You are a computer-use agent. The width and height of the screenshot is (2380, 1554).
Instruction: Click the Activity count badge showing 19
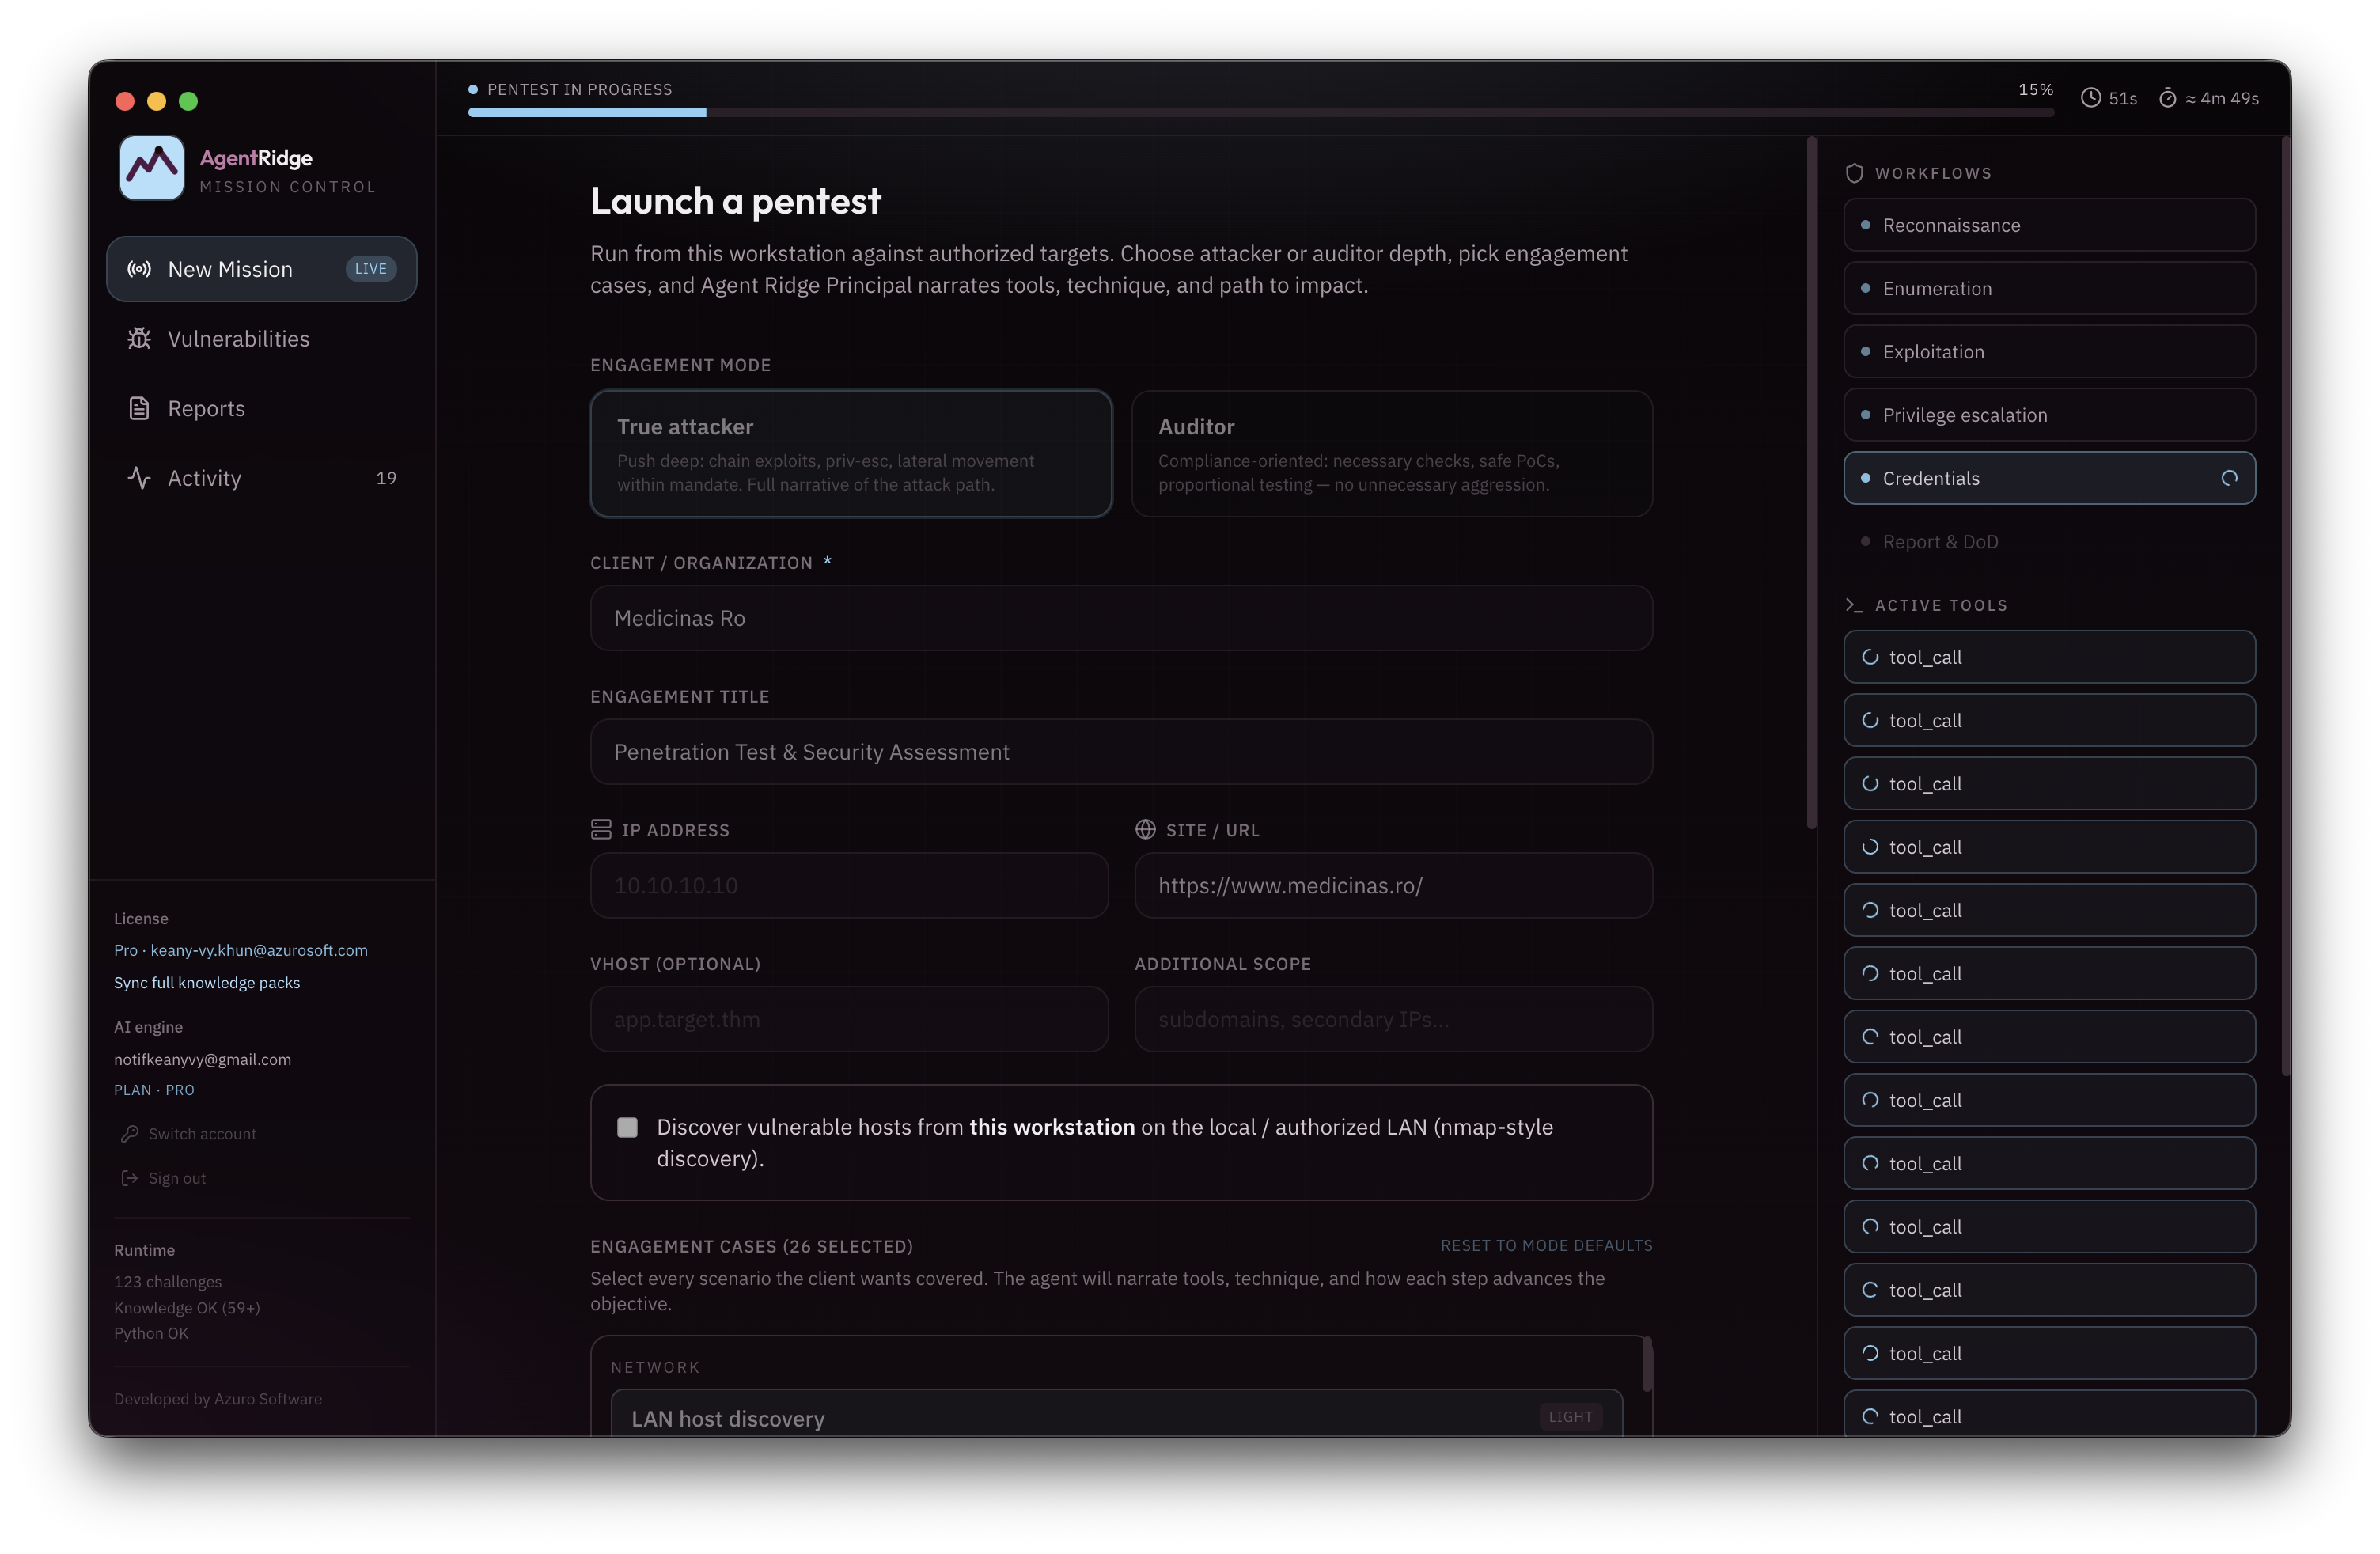(x=386, y=478)
